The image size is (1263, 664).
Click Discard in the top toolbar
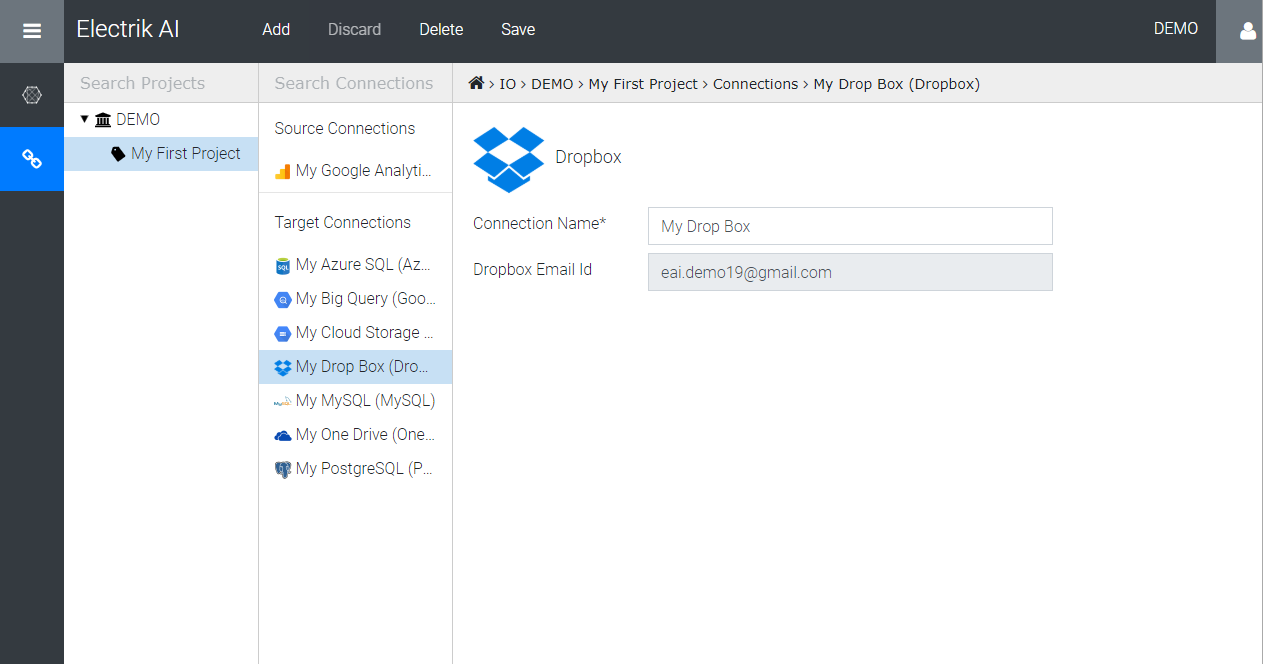pos(354,29)
